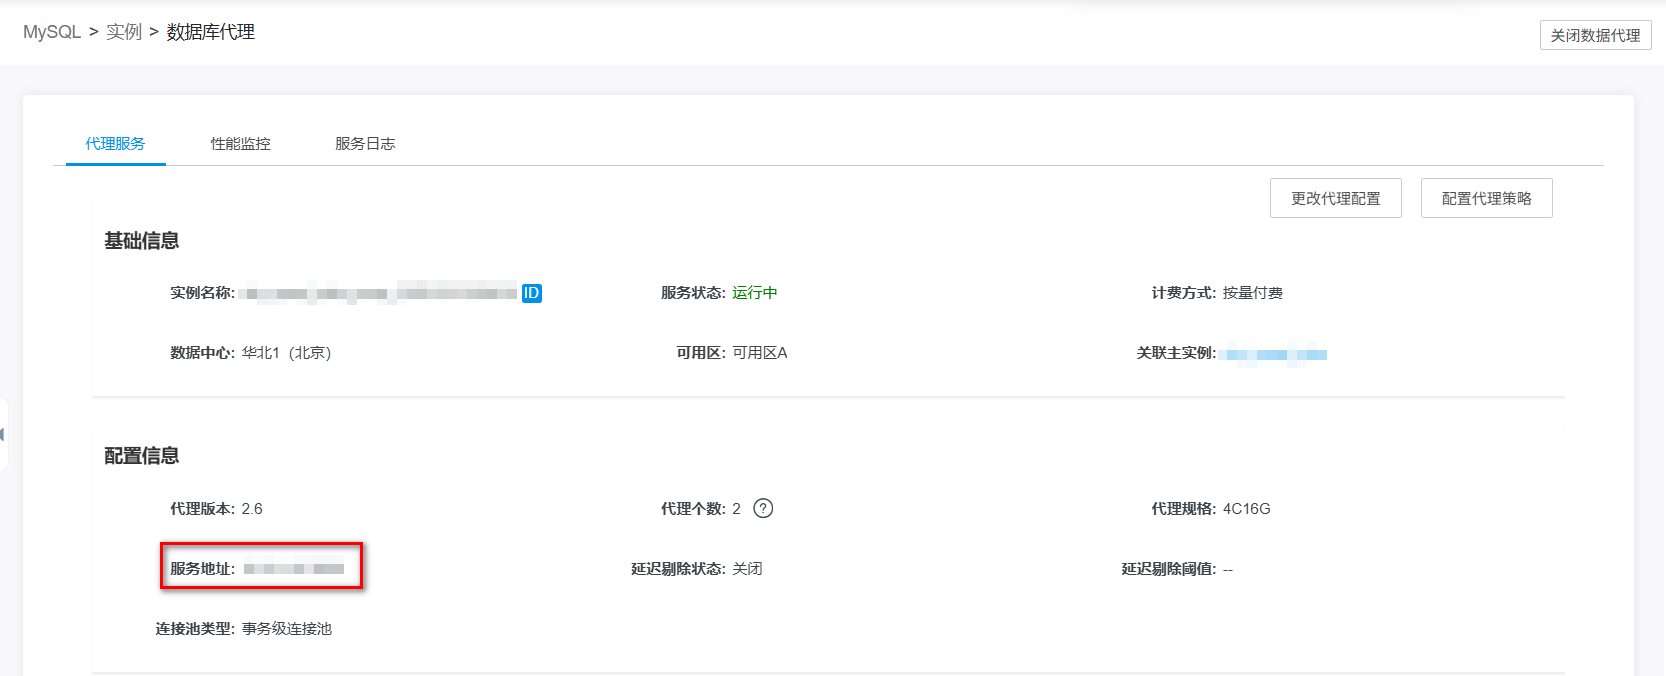Click the 事务级连接池 pool type value
The image size is (1666, 676).
pos(287,629)
